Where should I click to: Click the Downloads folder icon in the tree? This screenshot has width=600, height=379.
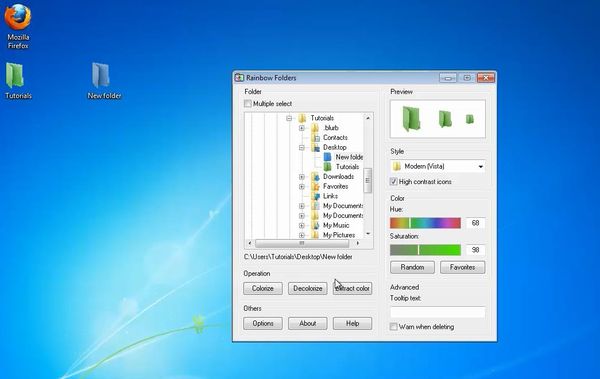tap(315, 176)
